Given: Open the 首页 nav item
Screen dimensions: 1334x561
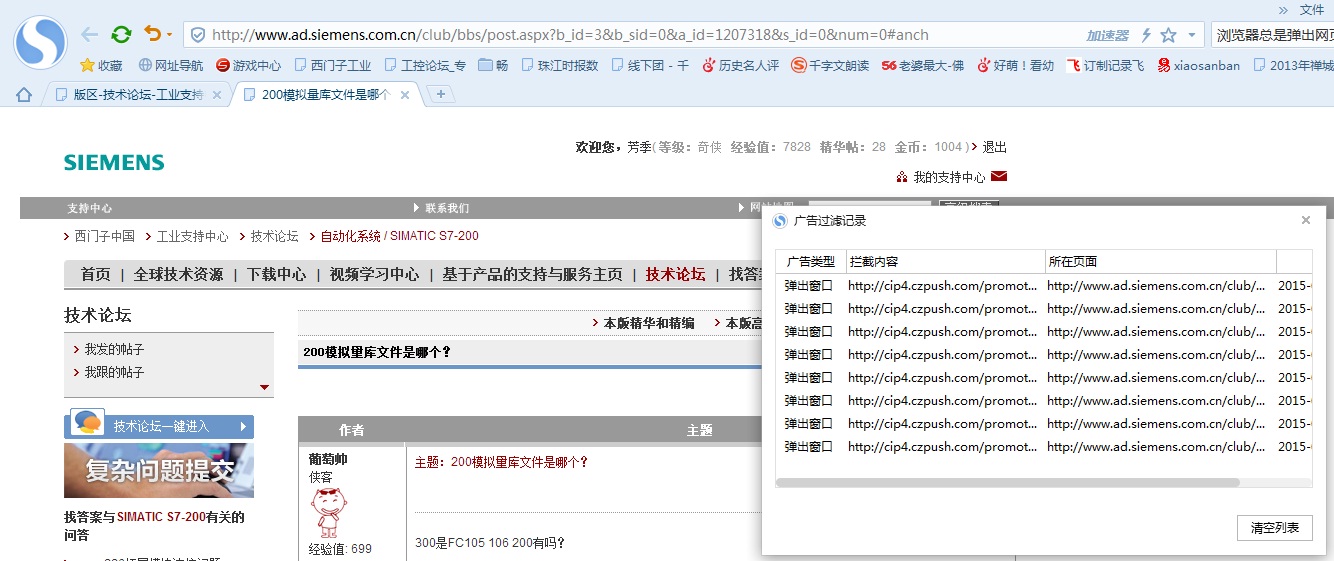Looking at the screenshot, I should click(x=95, y=274).
